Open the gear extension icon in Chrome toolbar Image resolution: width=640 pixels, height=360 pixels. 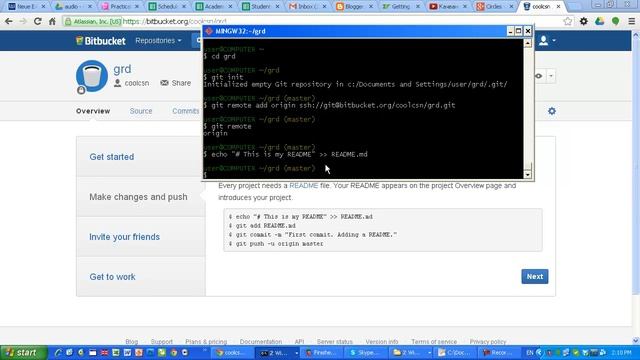pos(584,21)
